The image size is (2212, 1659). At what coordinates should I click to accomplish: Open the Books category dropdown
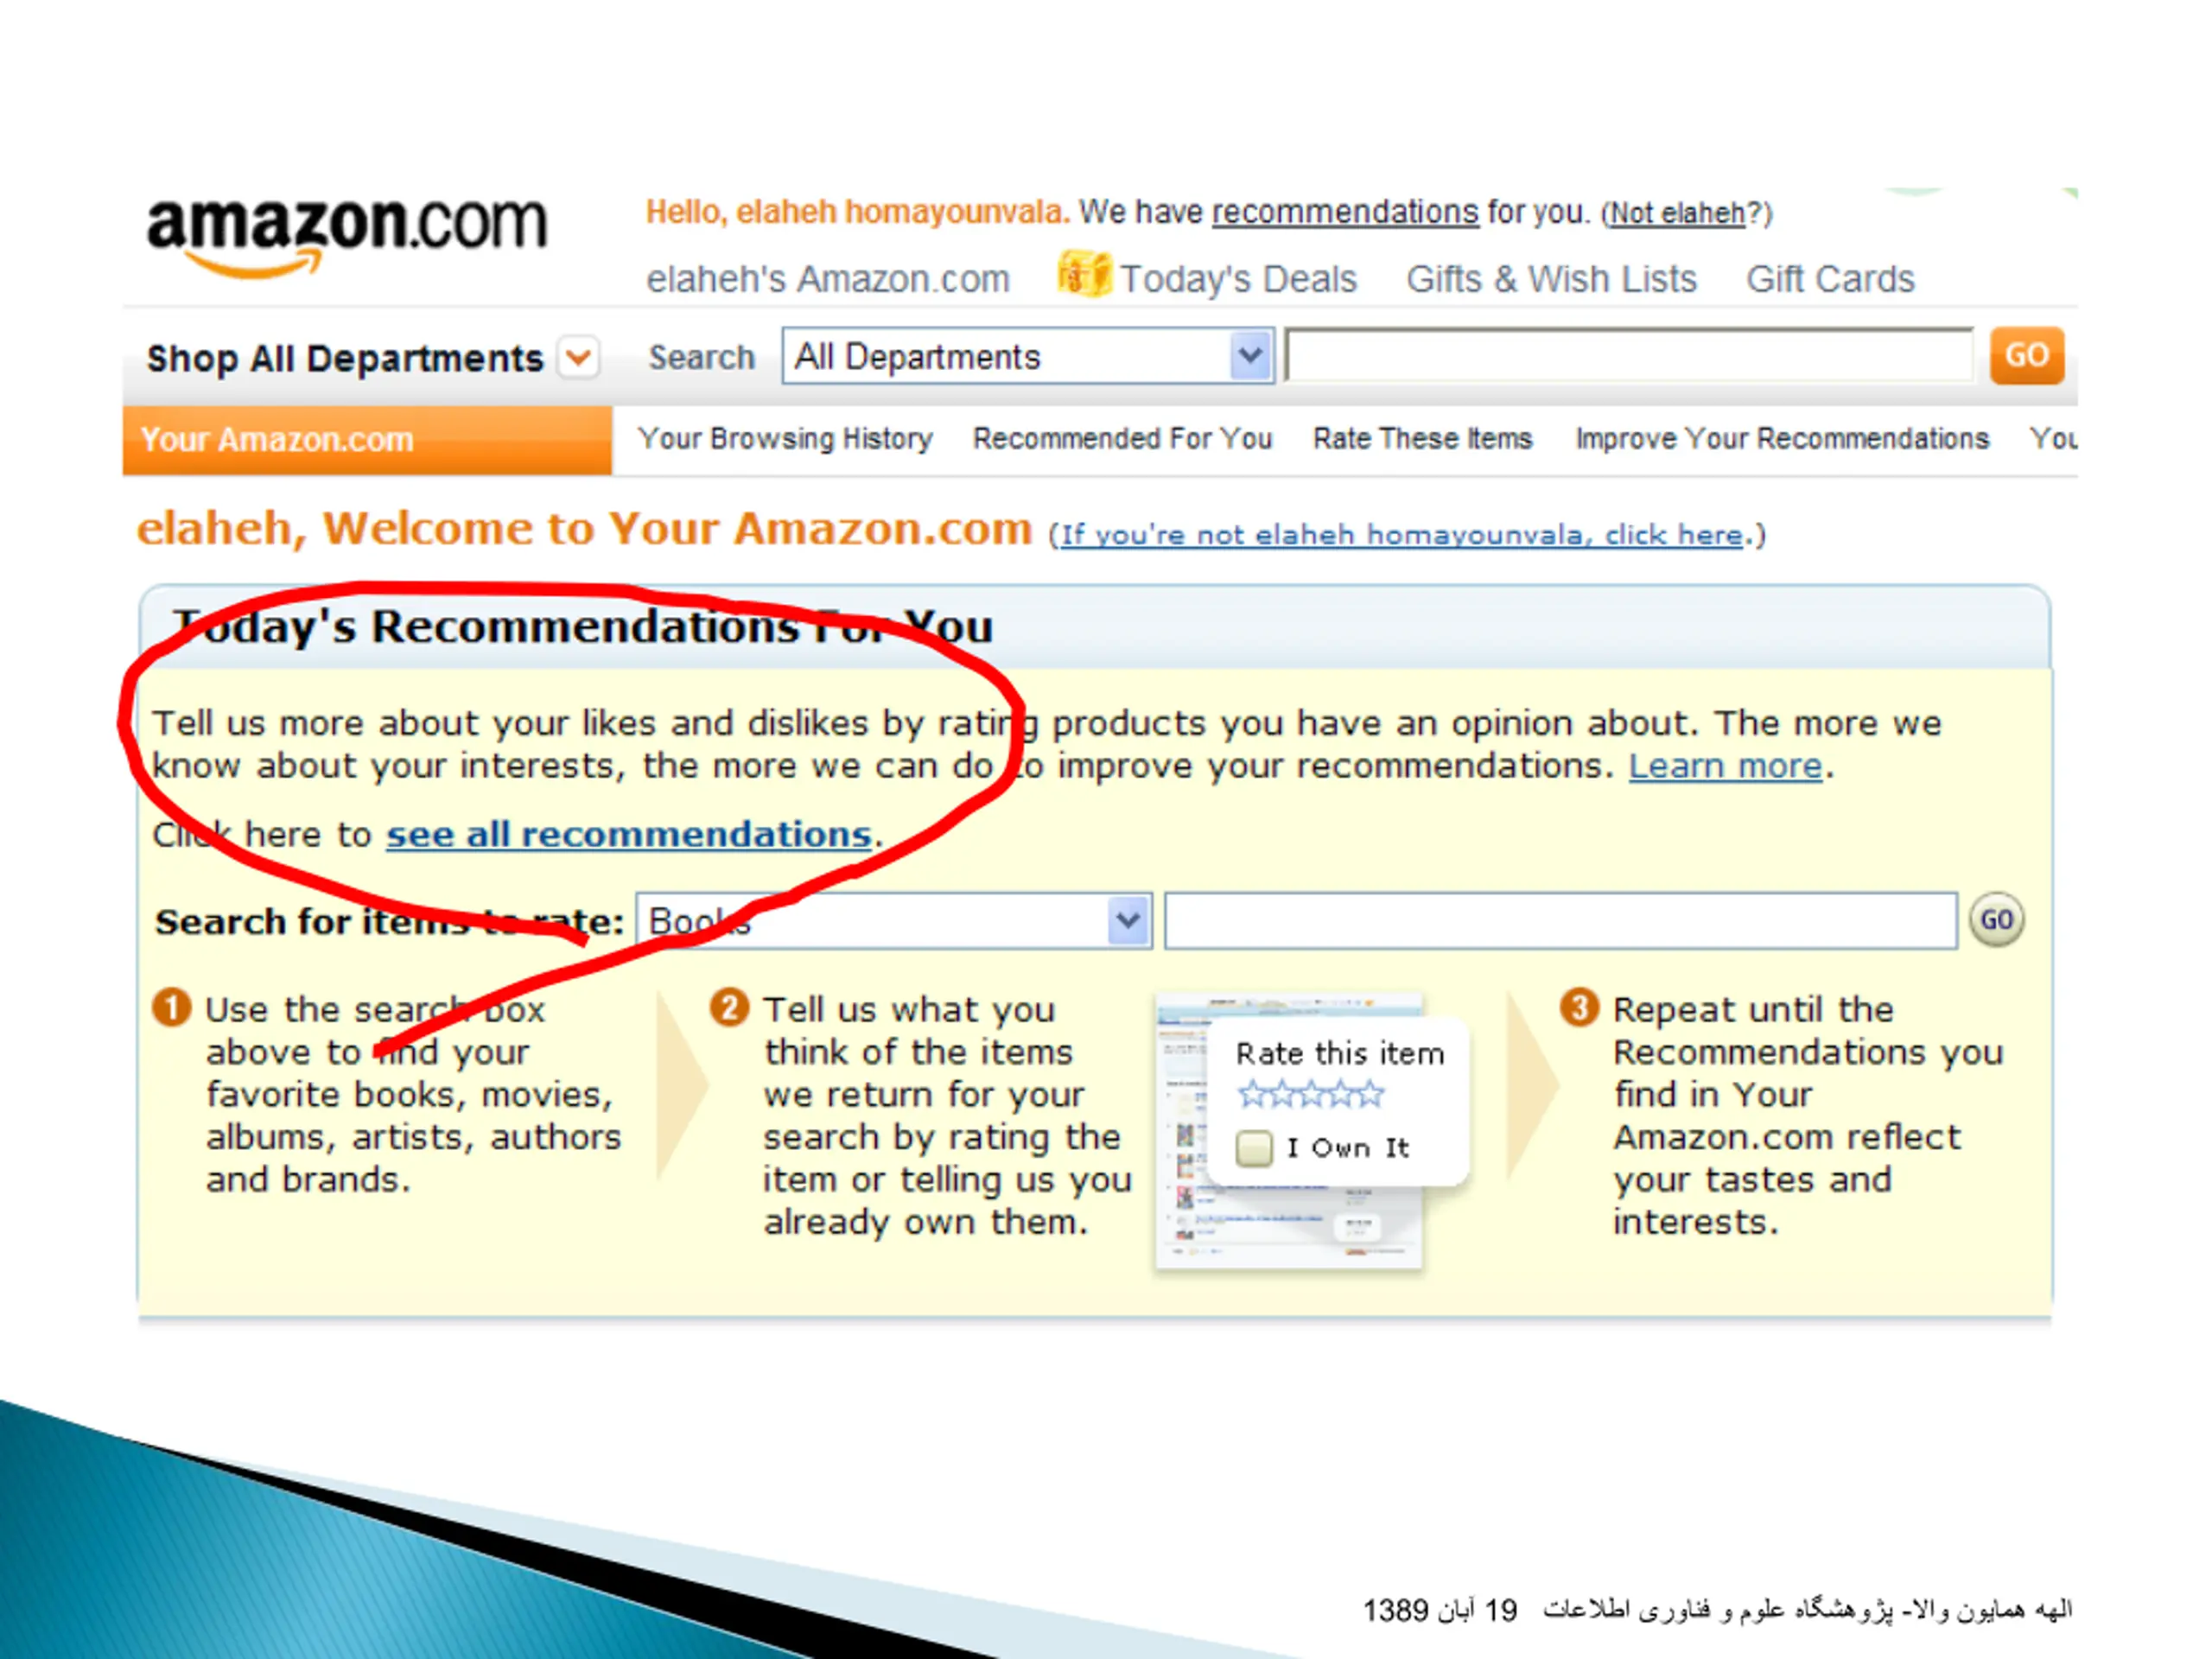(x=894, y=921)
